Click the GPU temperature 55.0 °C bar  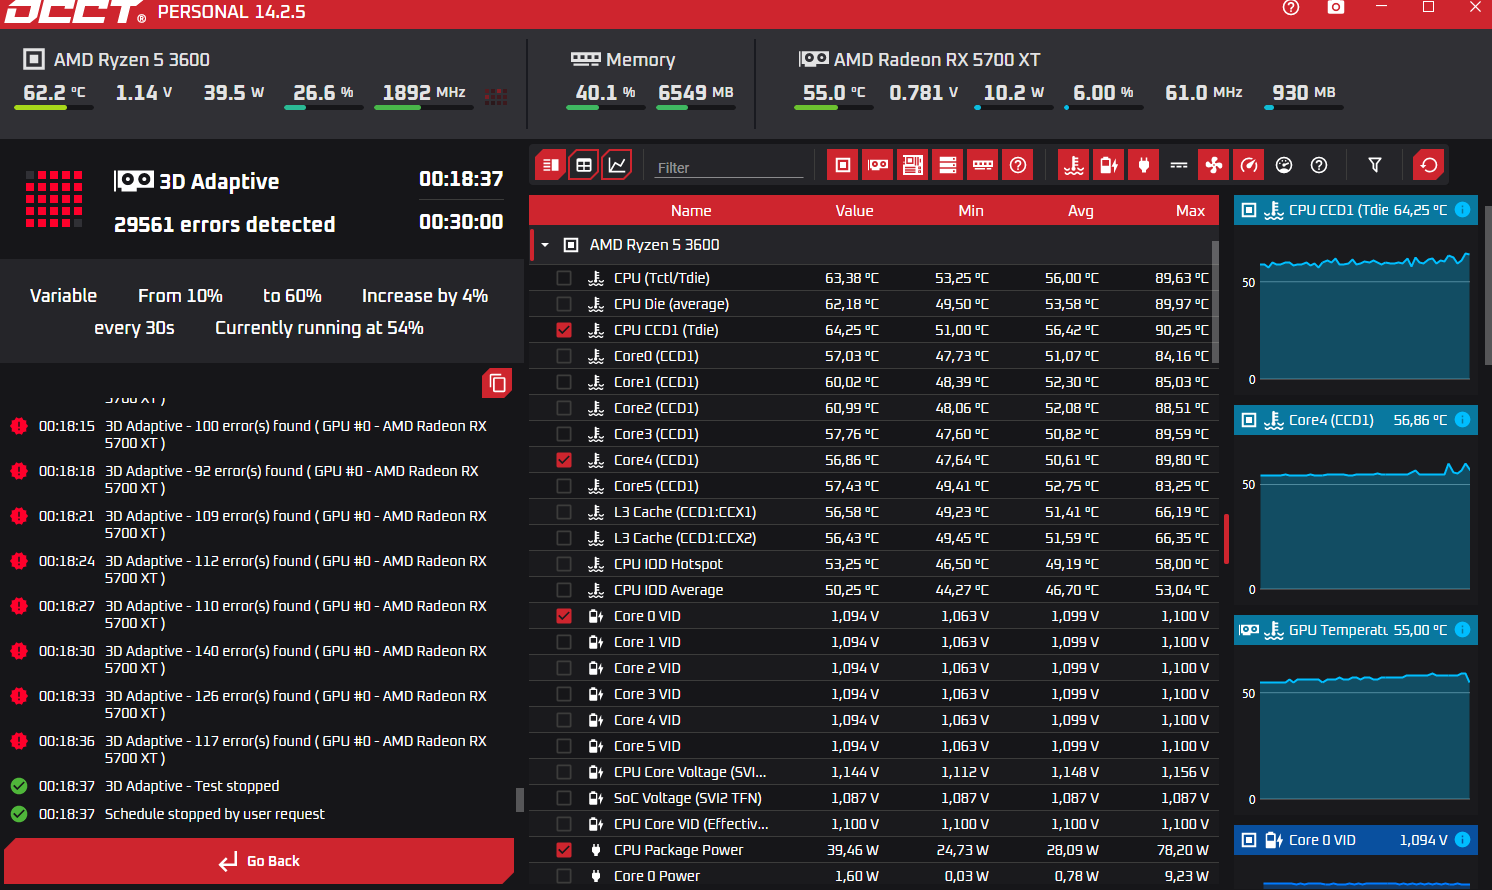tap(834, 107)
